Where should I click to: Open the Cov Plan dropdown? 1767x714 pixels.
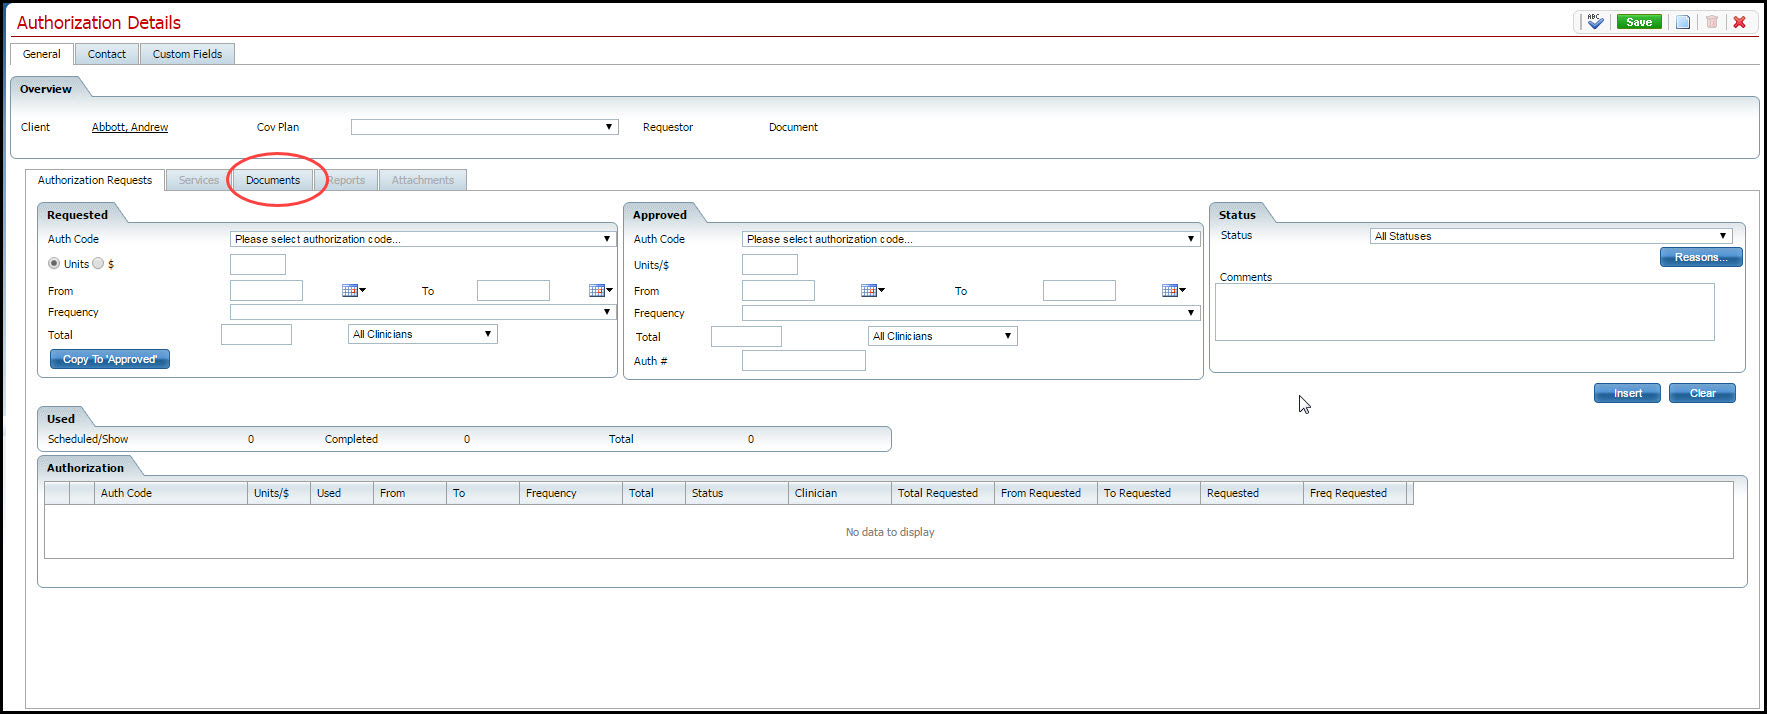point(484,127)
